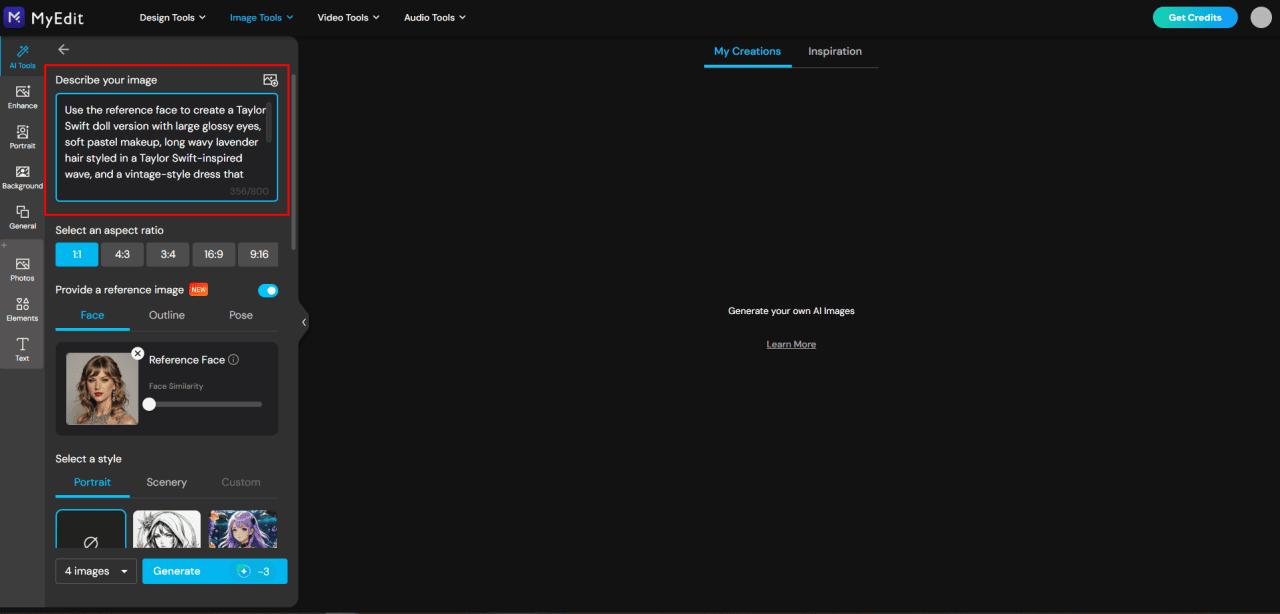Switch to the Outline reference tab
This screenshot has height=614, width=1280.
pyautogui.click(x=167, y=315)
